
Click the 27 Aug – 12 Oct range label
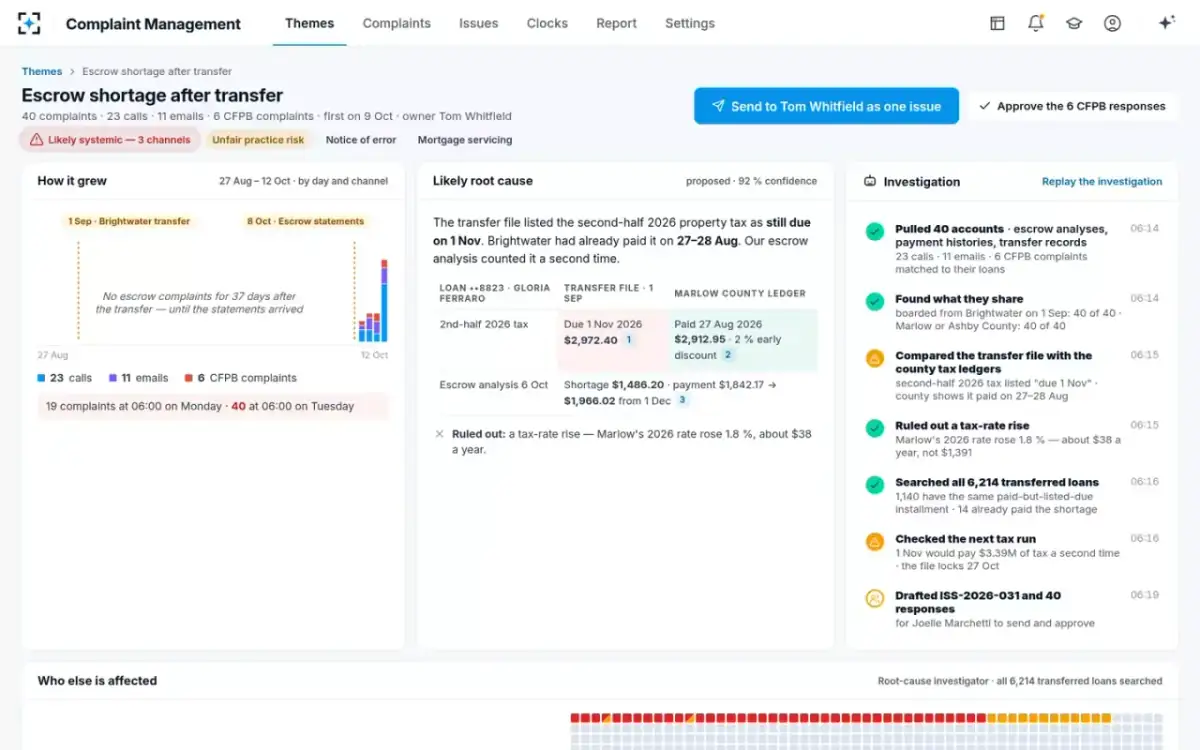[304, 181]
